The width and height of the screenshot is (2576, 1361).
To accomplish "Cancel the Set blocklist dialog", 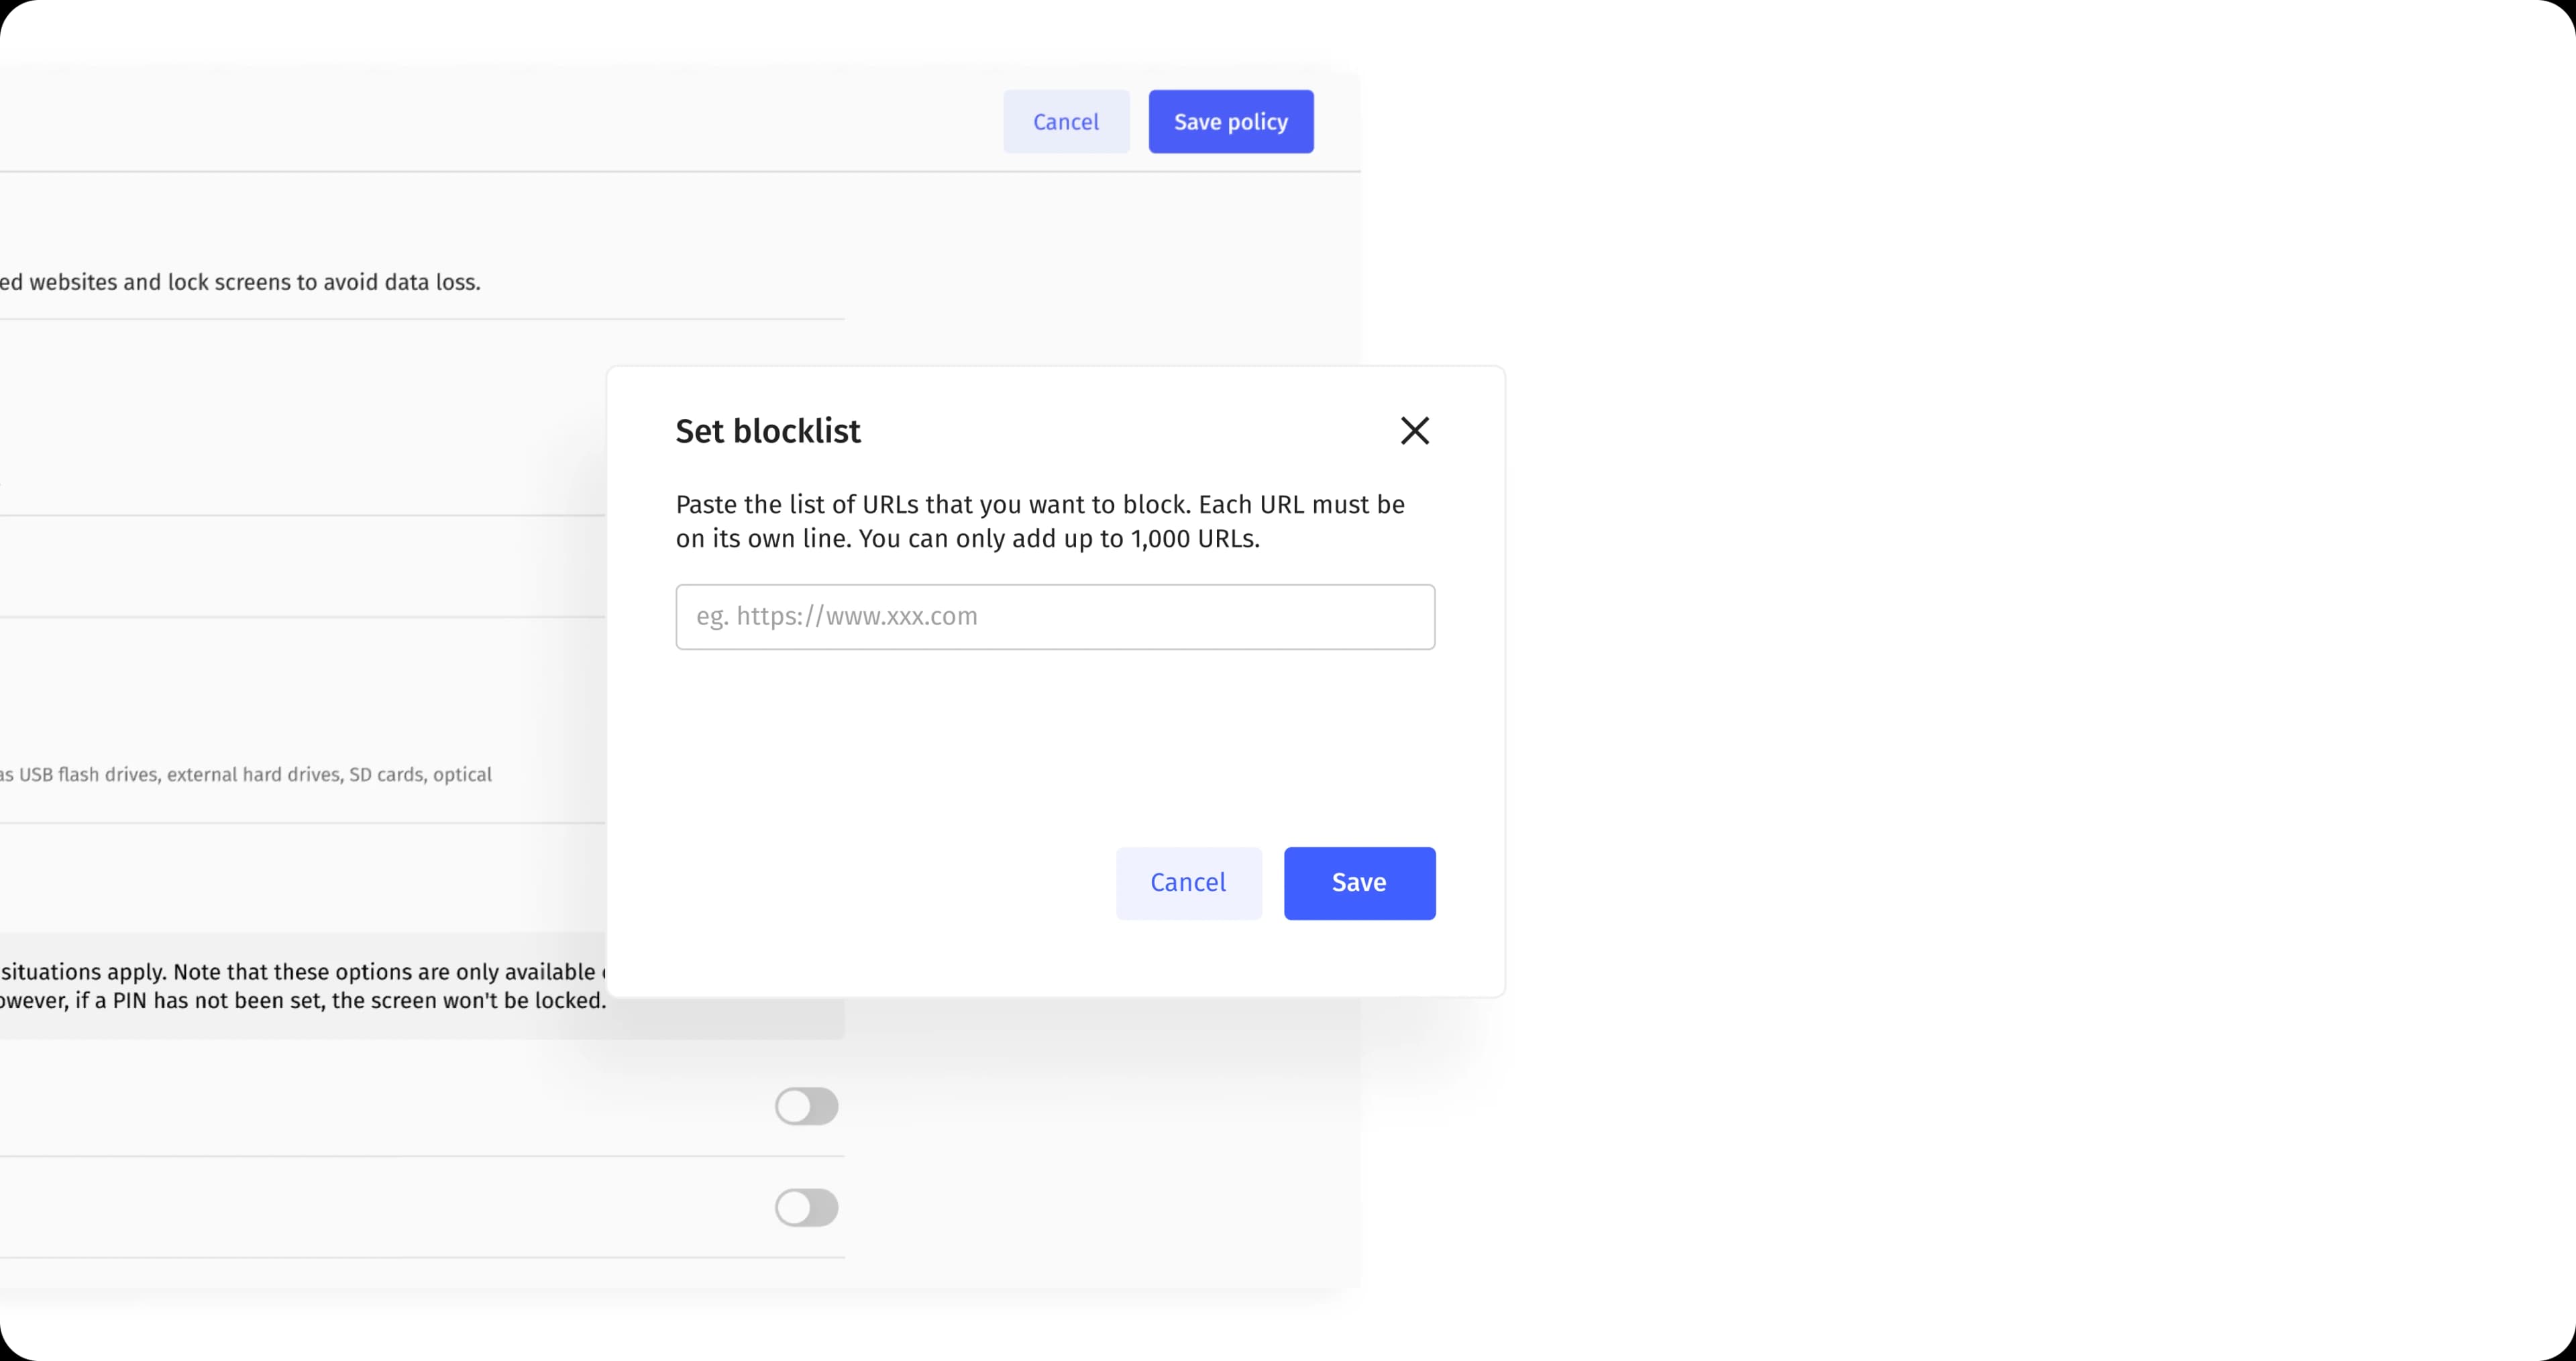I will [x=1188, y=883].
